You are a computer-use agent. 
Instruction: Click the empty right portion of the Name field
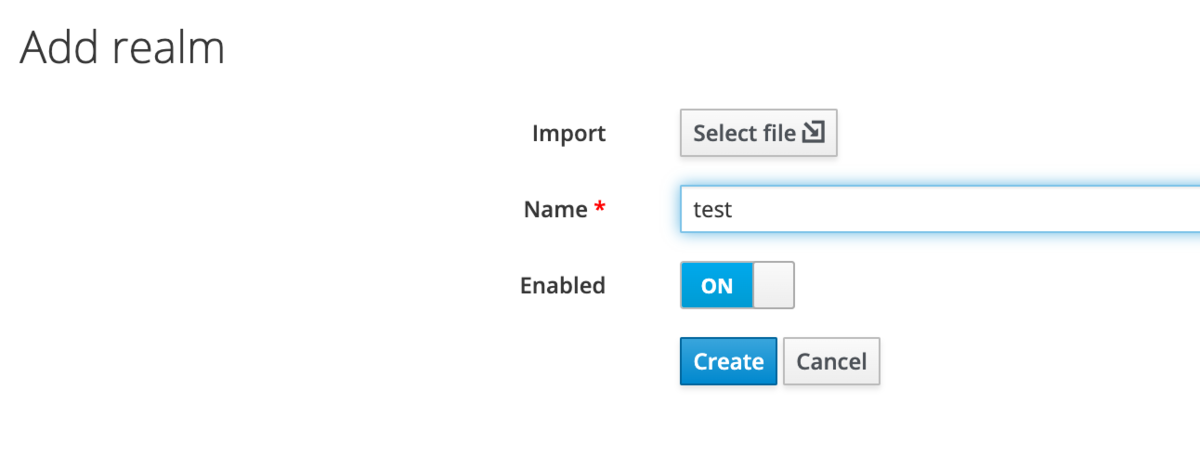tap(1050, 209)
